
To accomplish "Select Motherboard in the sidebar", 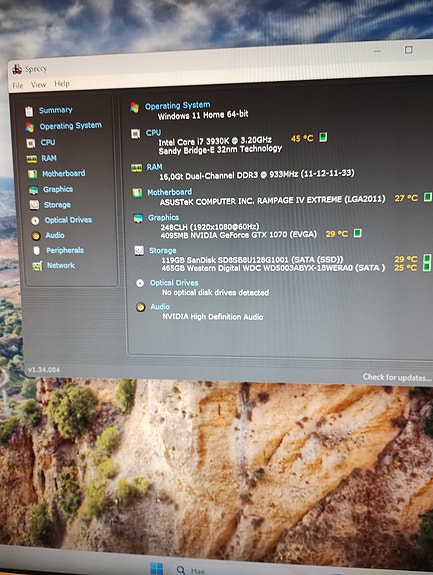I will [x=64, y=173].
